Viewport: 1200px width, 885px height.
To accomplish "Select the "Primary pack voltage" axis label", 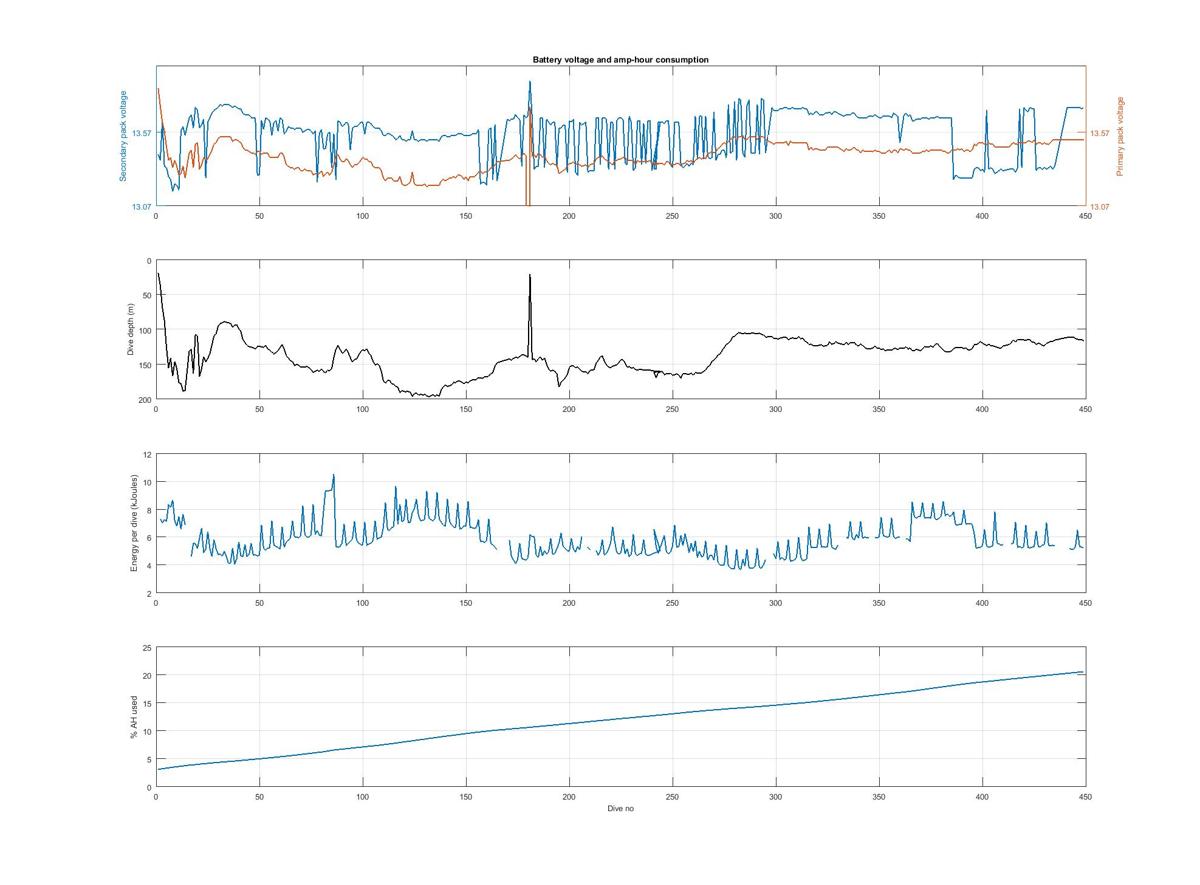I will click(x=1120, y=136).
